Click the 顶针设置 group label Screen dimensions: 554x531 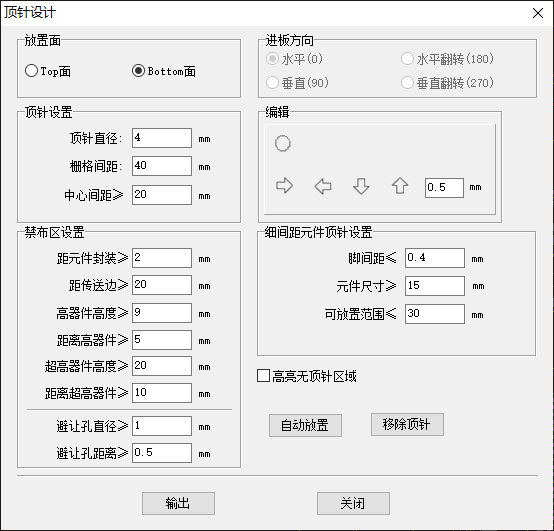[48, 112]
